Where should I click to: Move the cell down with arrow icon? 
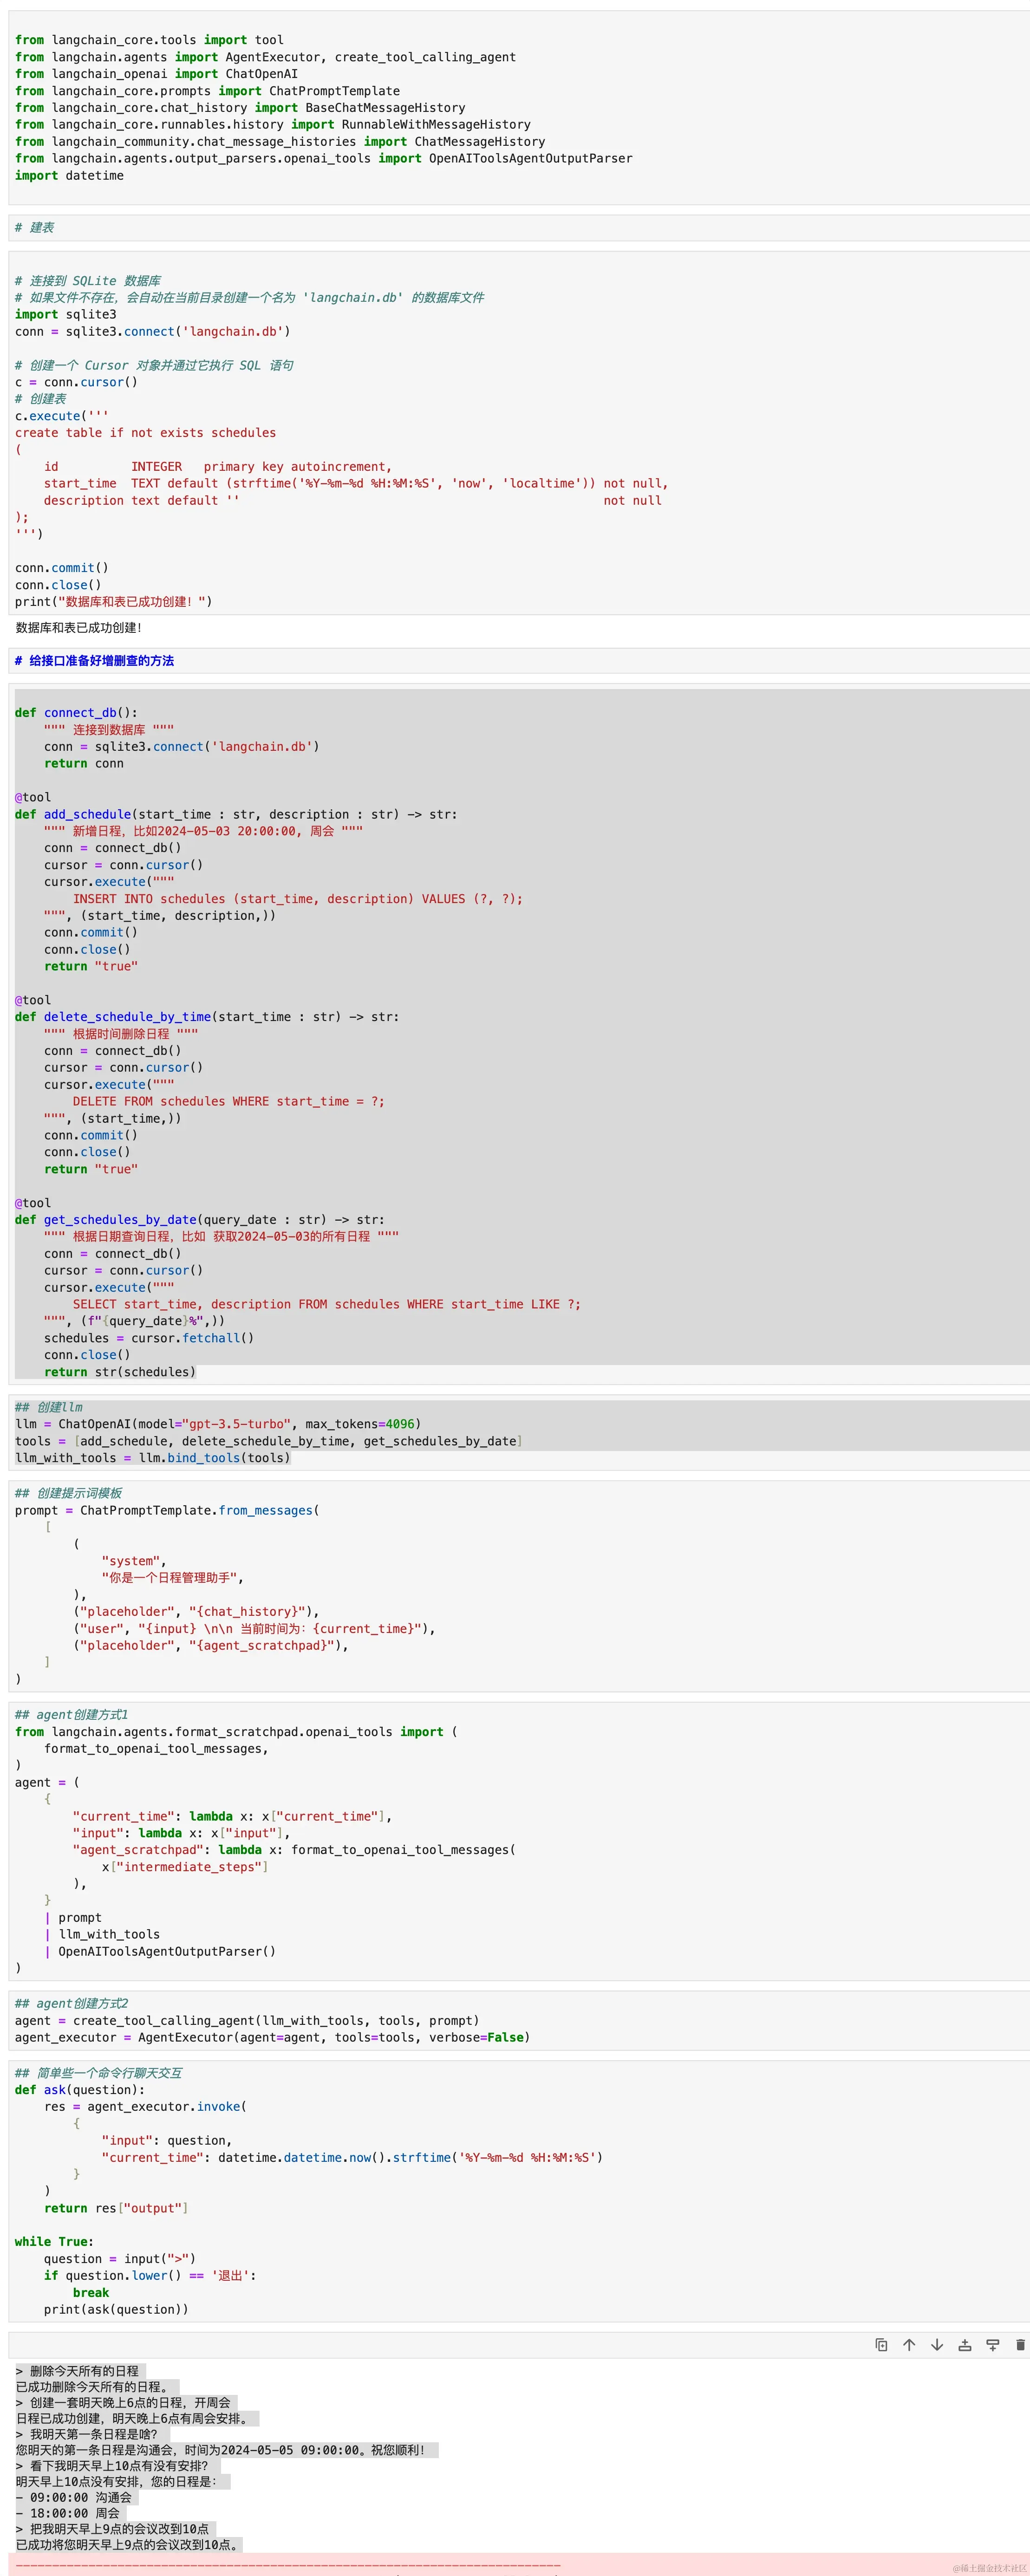pyautogui.click(x=937, y=2344)
